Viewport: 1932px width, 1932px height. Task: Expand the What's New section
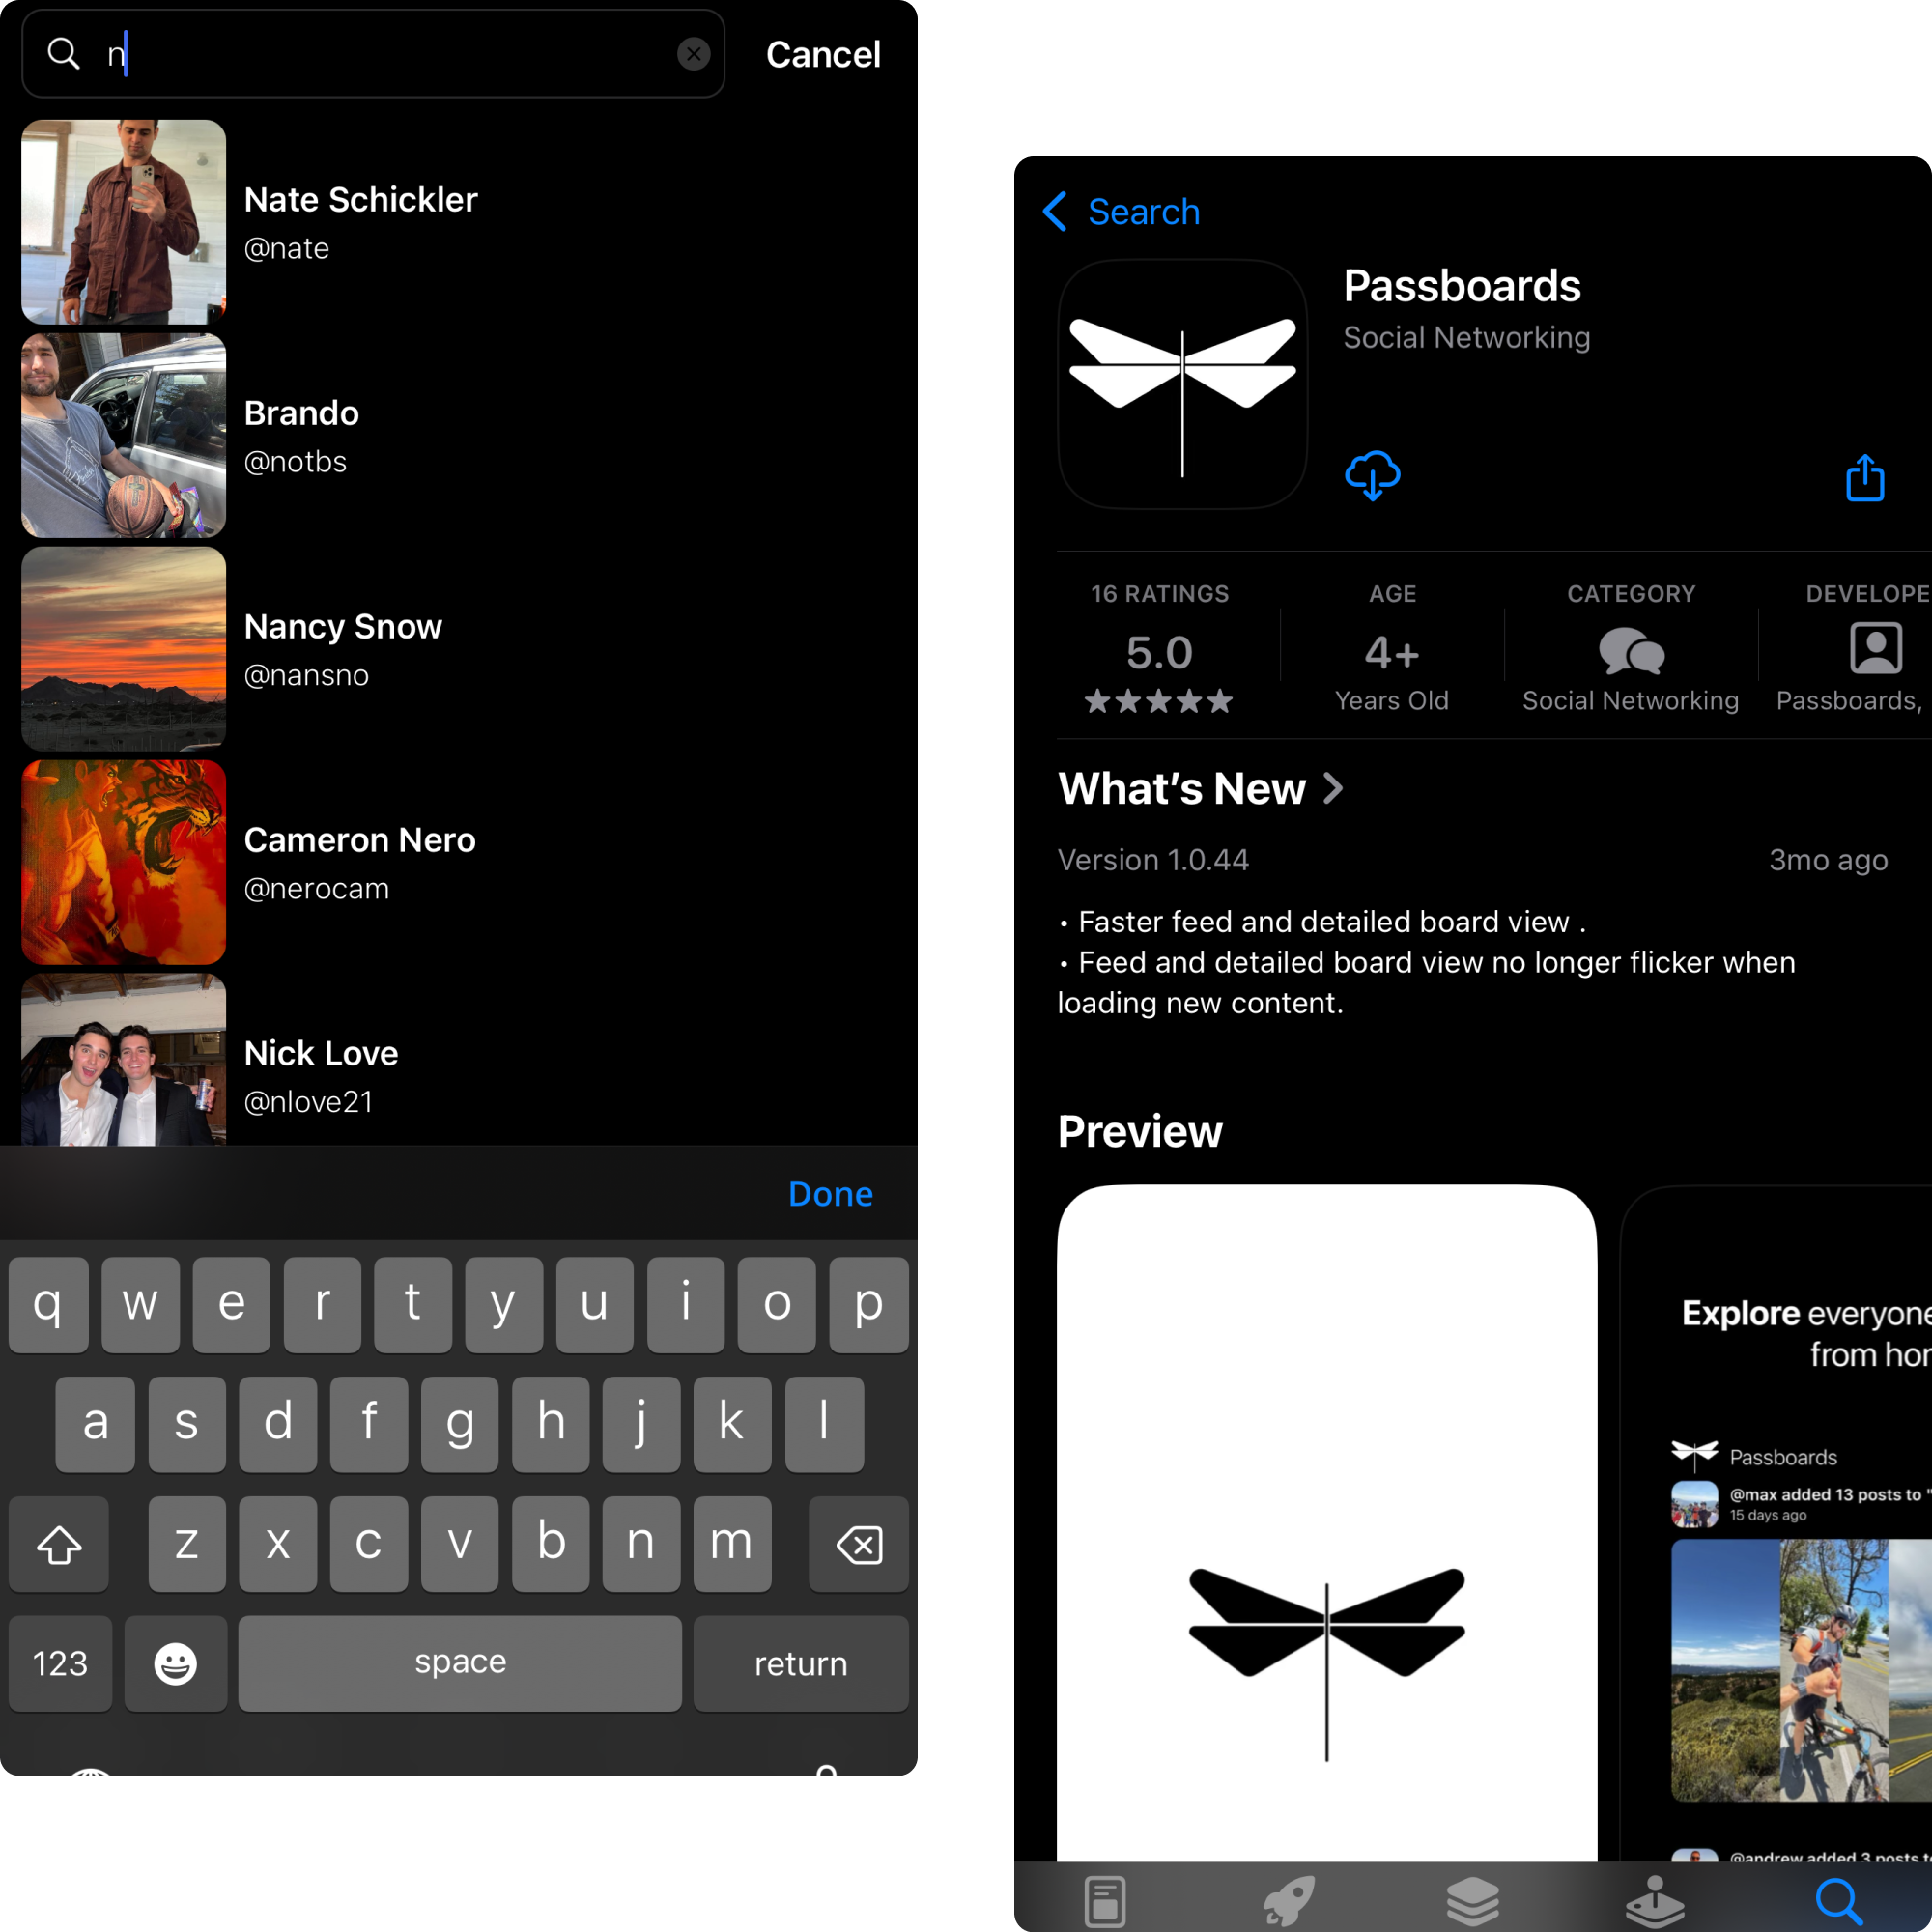pos(1200,789)
